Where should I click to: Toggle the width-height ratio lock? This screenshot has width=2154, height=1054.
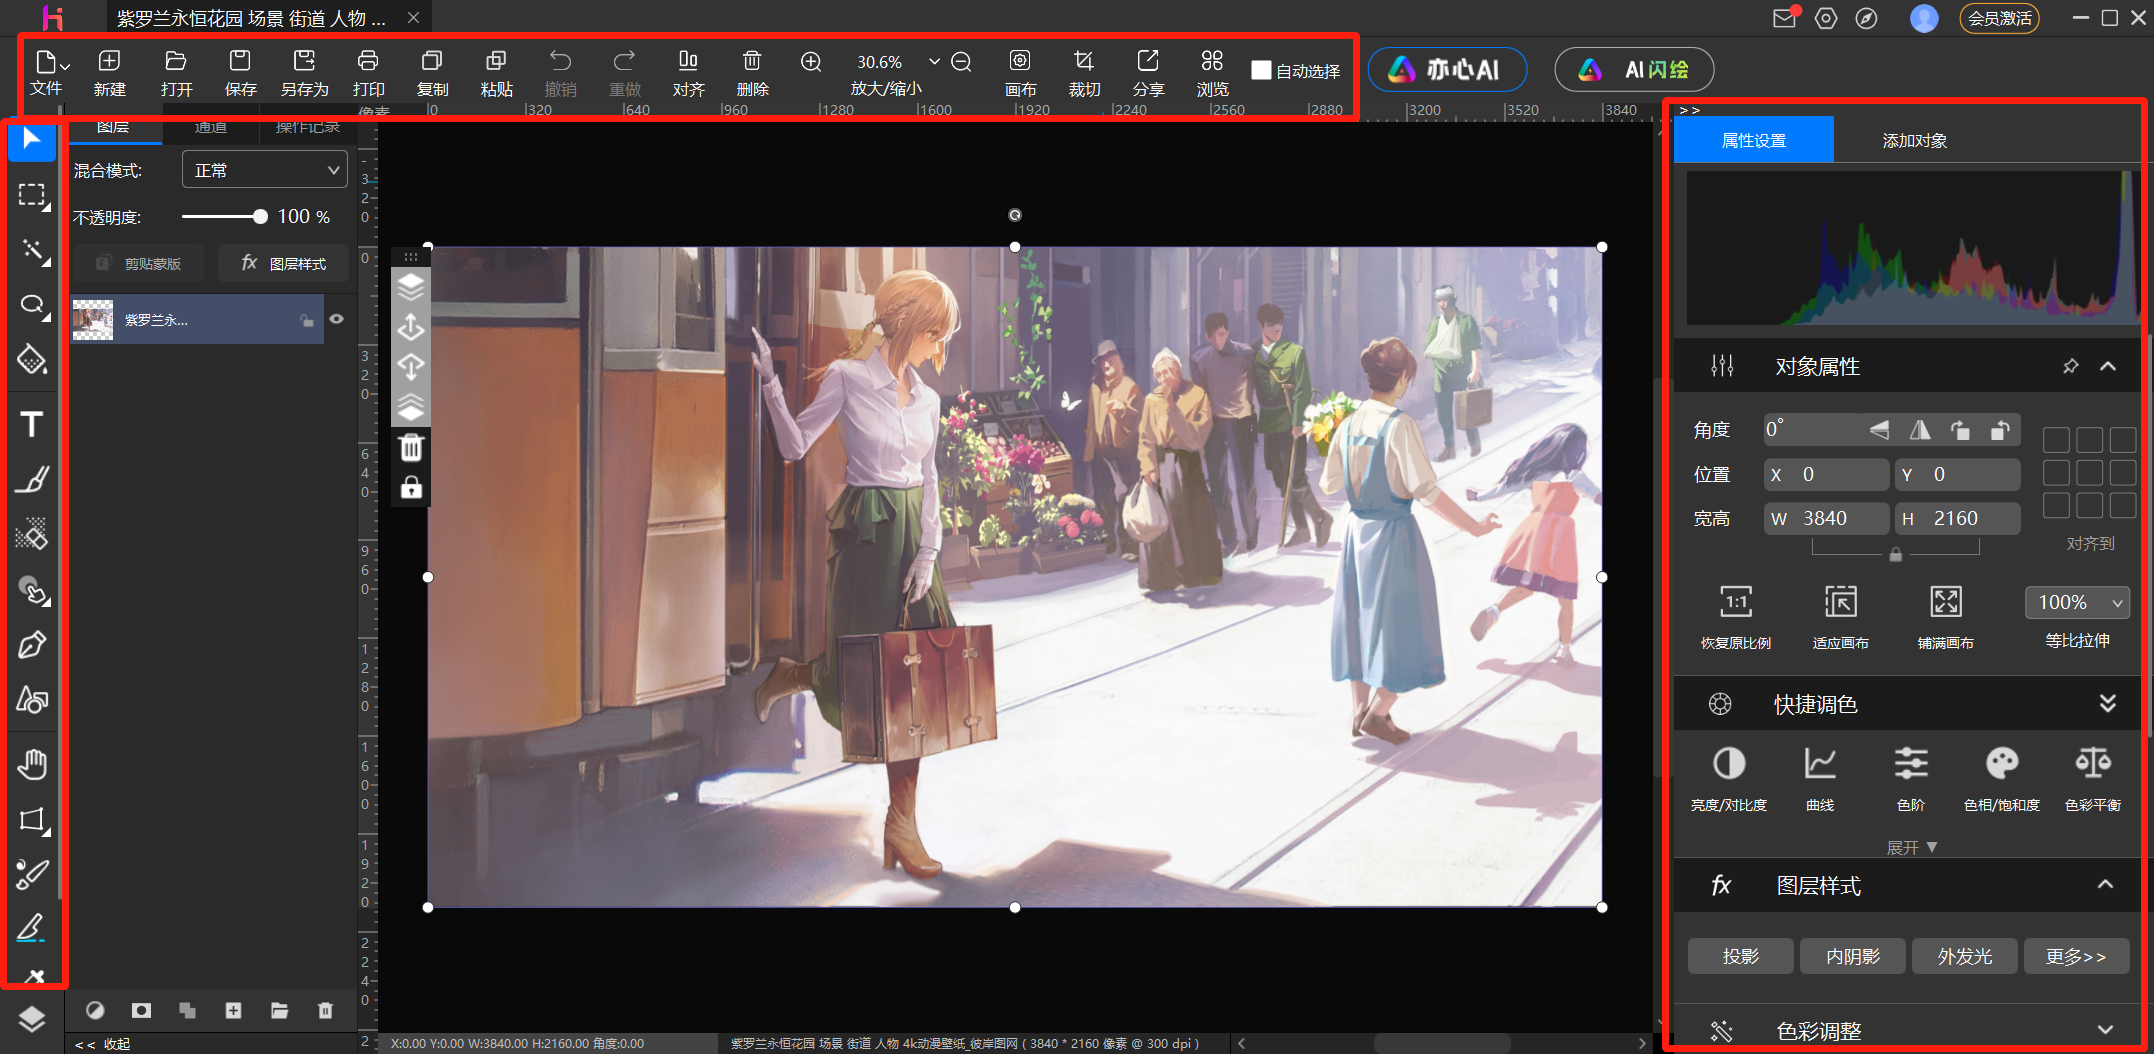(x=1895, y=554)
